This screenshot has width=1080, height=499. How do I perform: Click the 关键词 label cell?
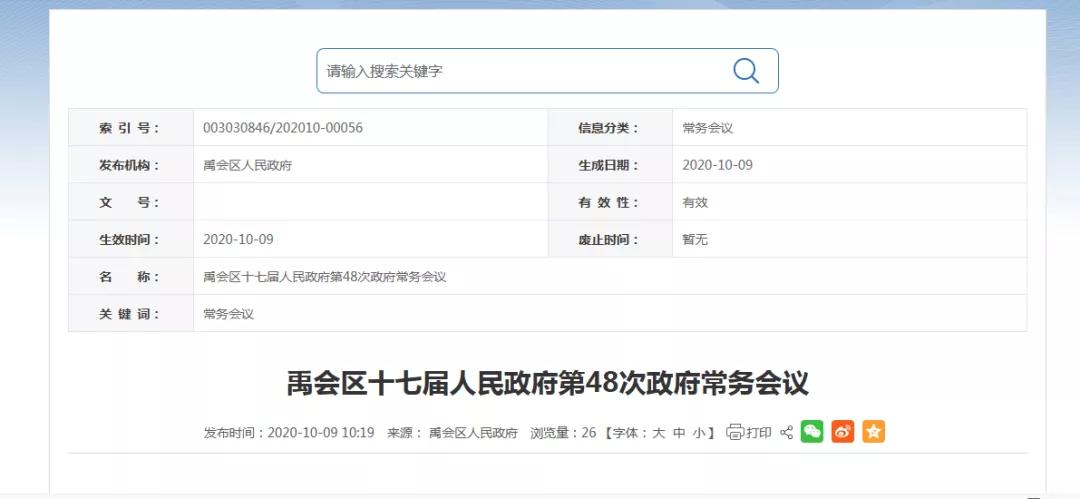131,314
